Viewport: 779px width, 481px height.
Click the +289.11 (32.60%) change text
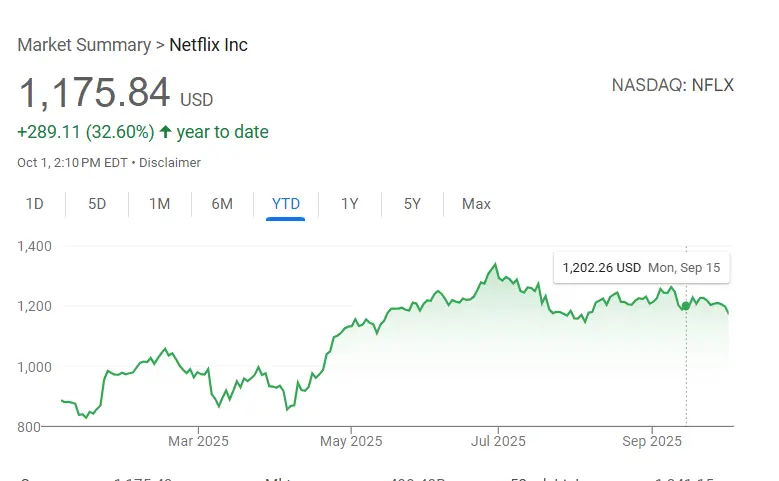click(x=86, y=132)
